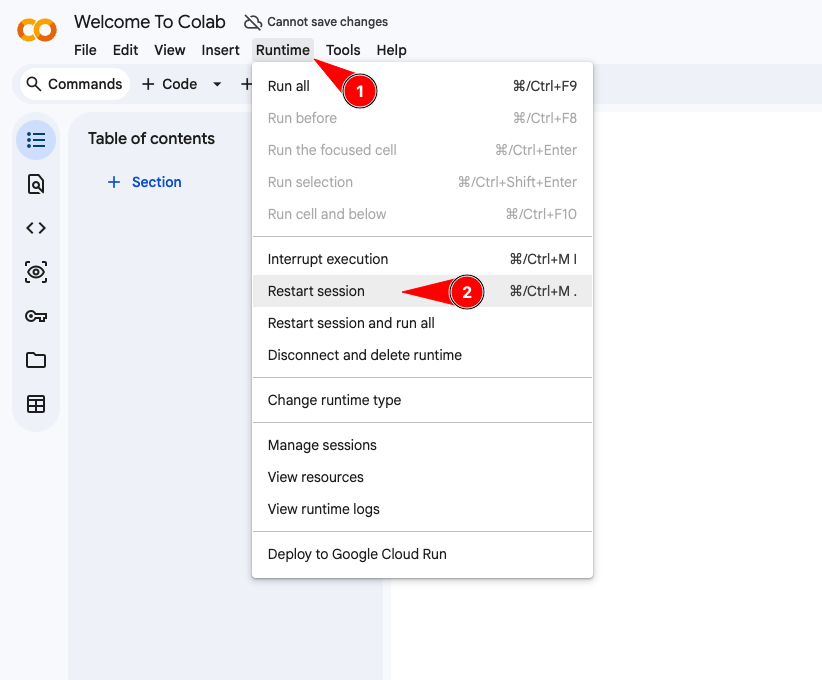Expand the Code button dropdown arrow
Viewport: 822px width, 680px height.
coord(217,84)
